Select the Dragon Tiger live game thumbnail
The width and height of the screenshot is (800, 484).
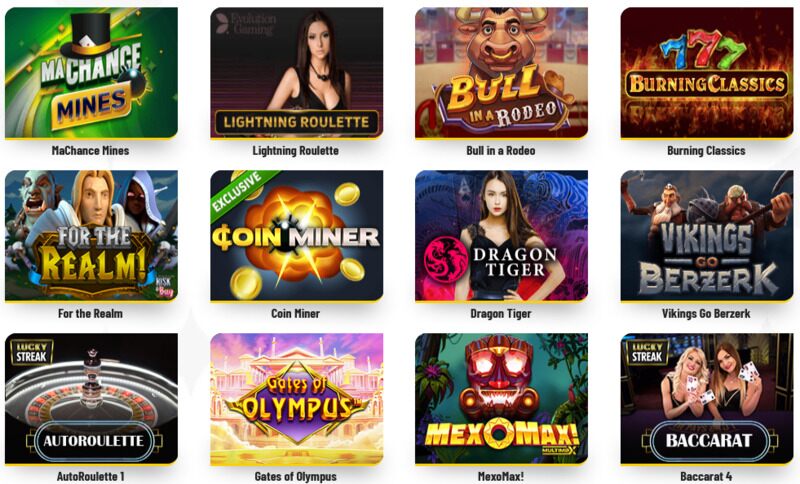click(502, 236)
